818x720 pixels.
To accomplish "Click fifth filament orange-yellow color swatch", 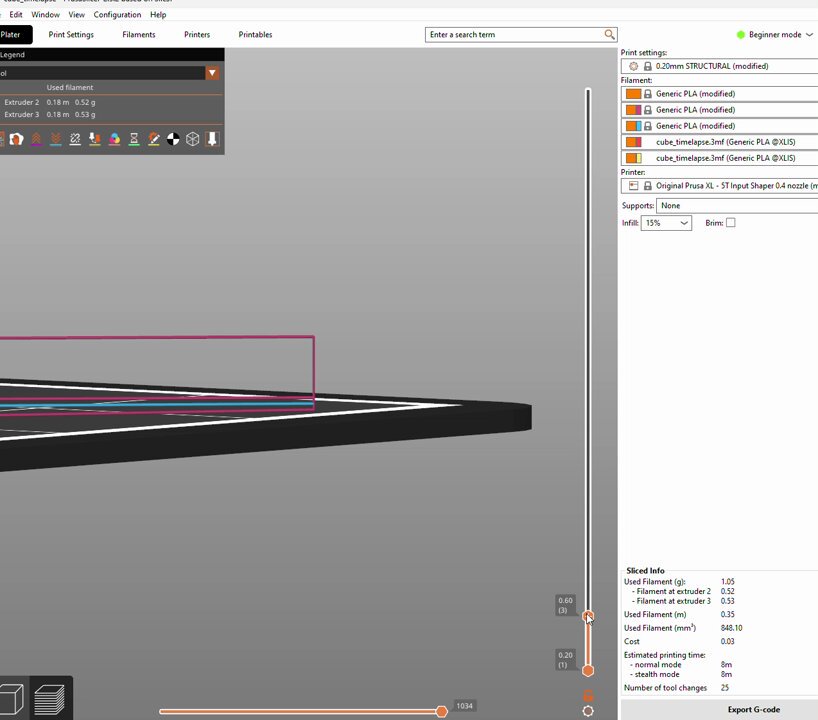I will click(633, 158).
